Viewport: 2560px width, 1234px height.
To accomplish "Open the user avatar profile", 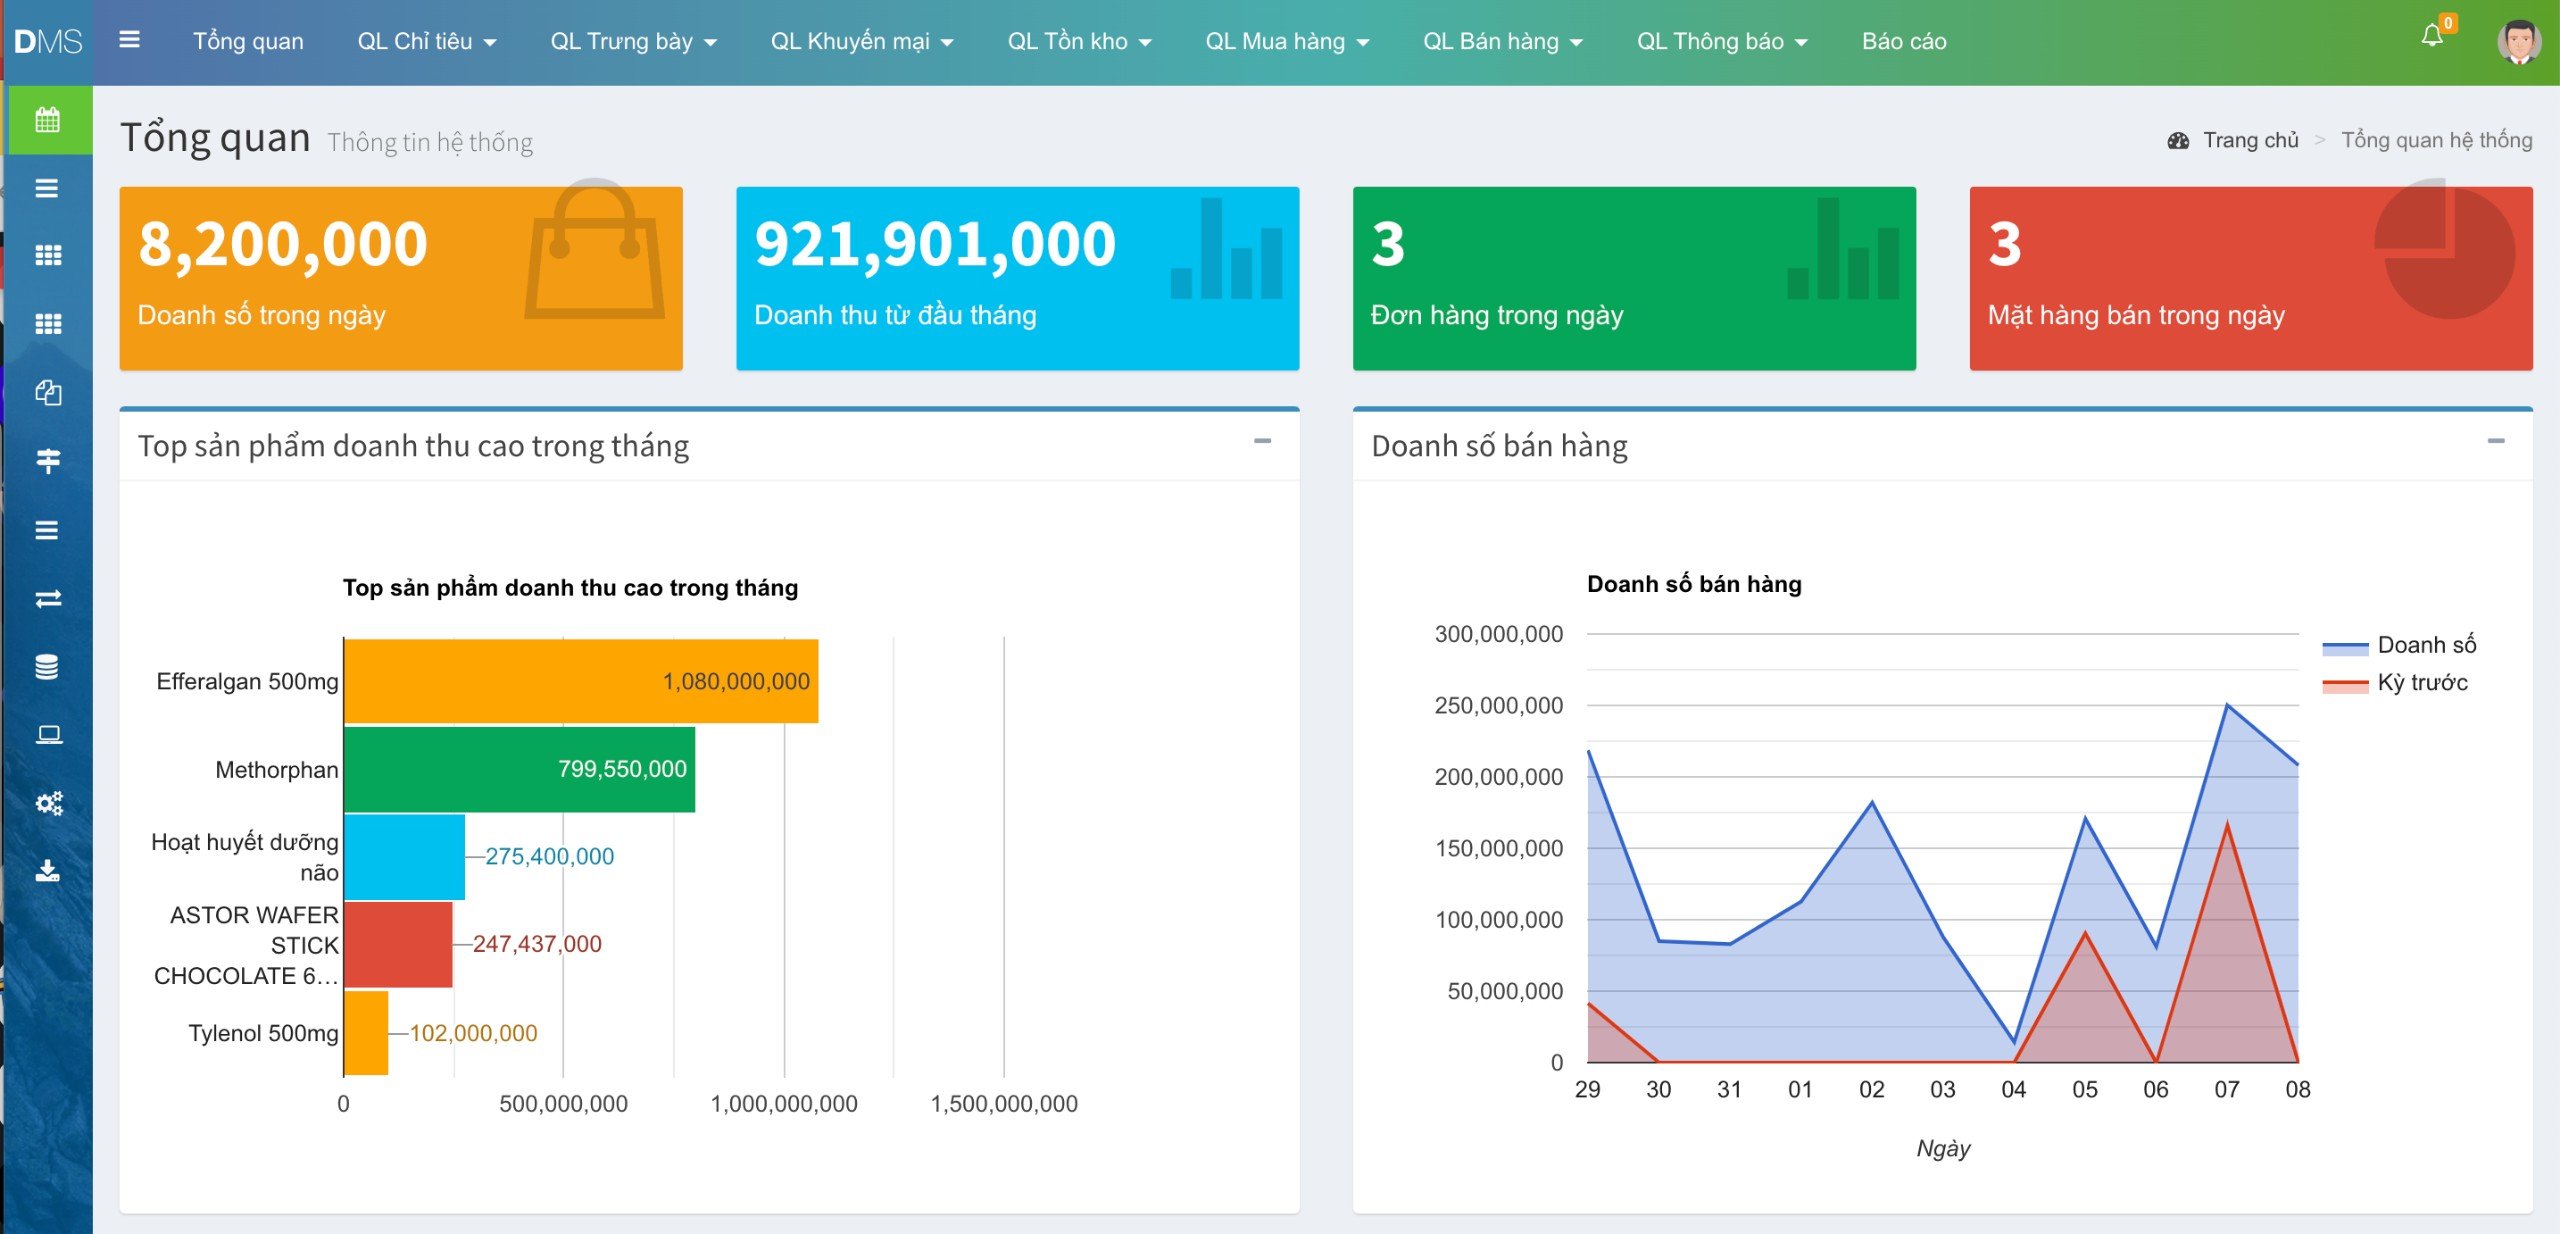I will click(x=2518, y=41).
